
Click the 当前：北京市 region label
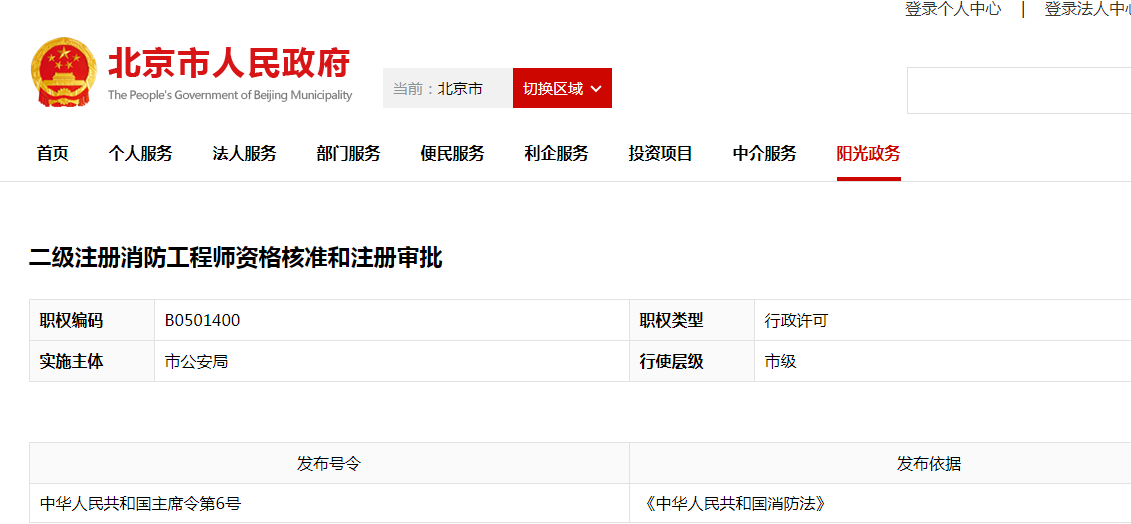[438, 89]
